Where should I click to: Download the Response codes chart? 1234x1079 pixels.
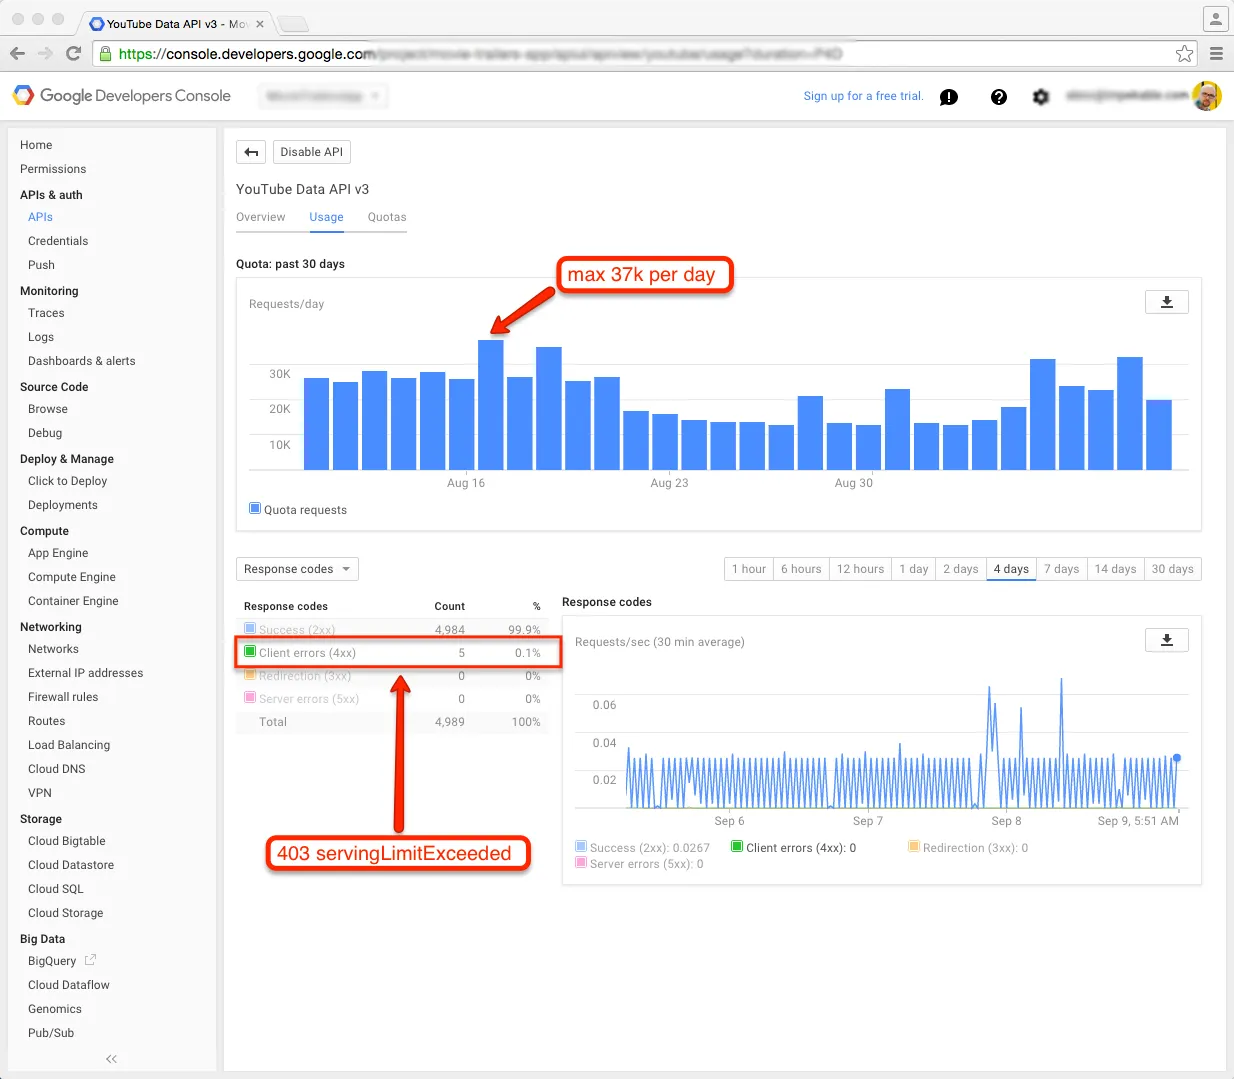coord(1166,640)
